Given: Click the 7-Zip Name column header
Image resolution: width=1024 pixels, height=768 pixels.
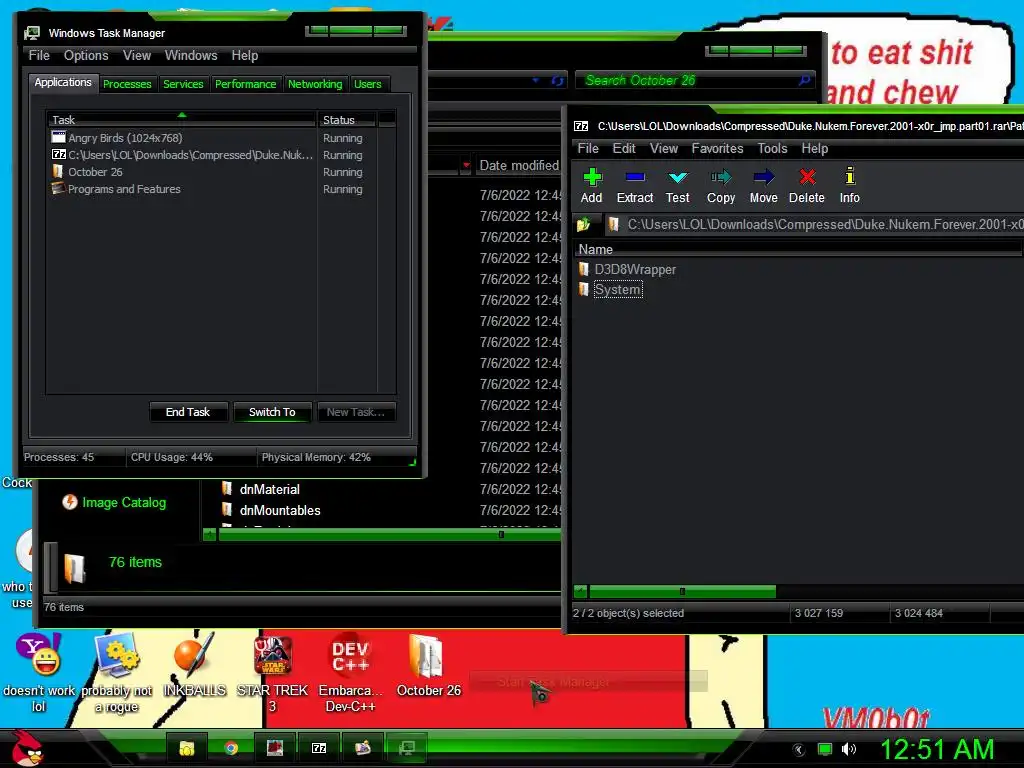Looking at the screenshot, I should pyautogui.click(x=797, y=249).
